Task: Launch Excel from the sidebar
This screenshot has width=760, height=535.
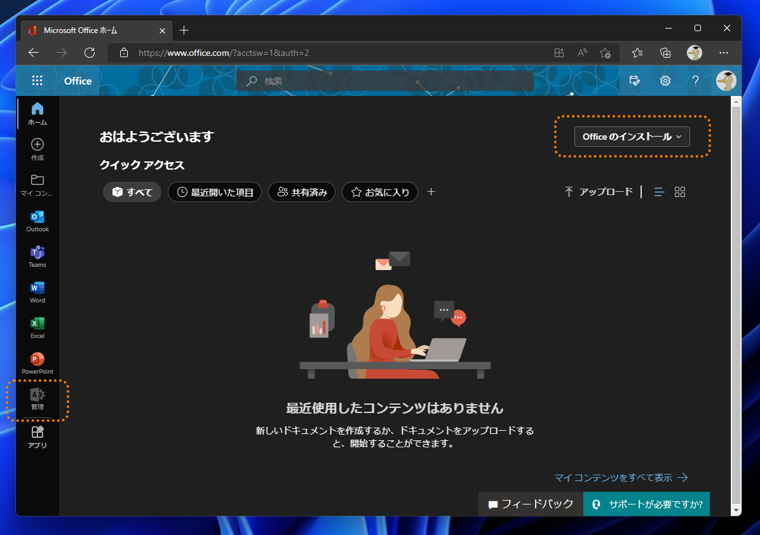Action: tap(37, 328)
